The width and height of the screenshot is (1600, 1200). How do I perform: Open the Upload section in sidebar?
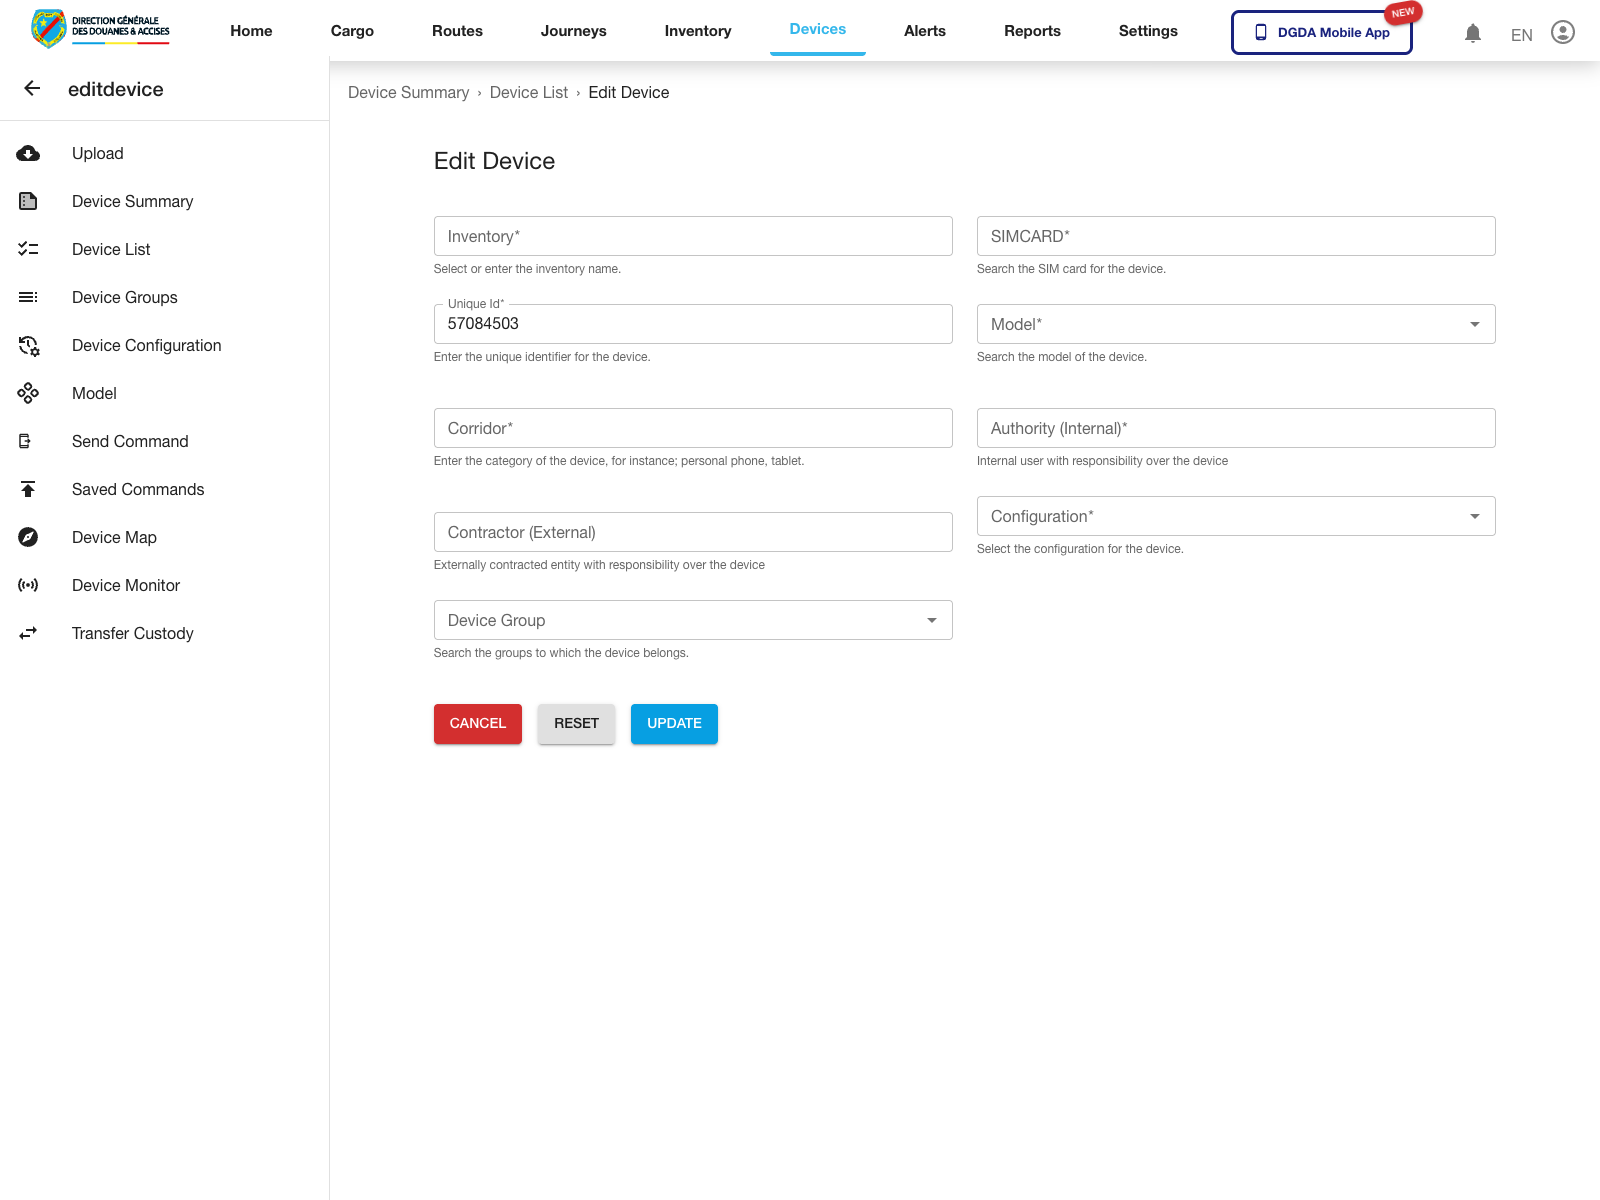click(28, 153)
